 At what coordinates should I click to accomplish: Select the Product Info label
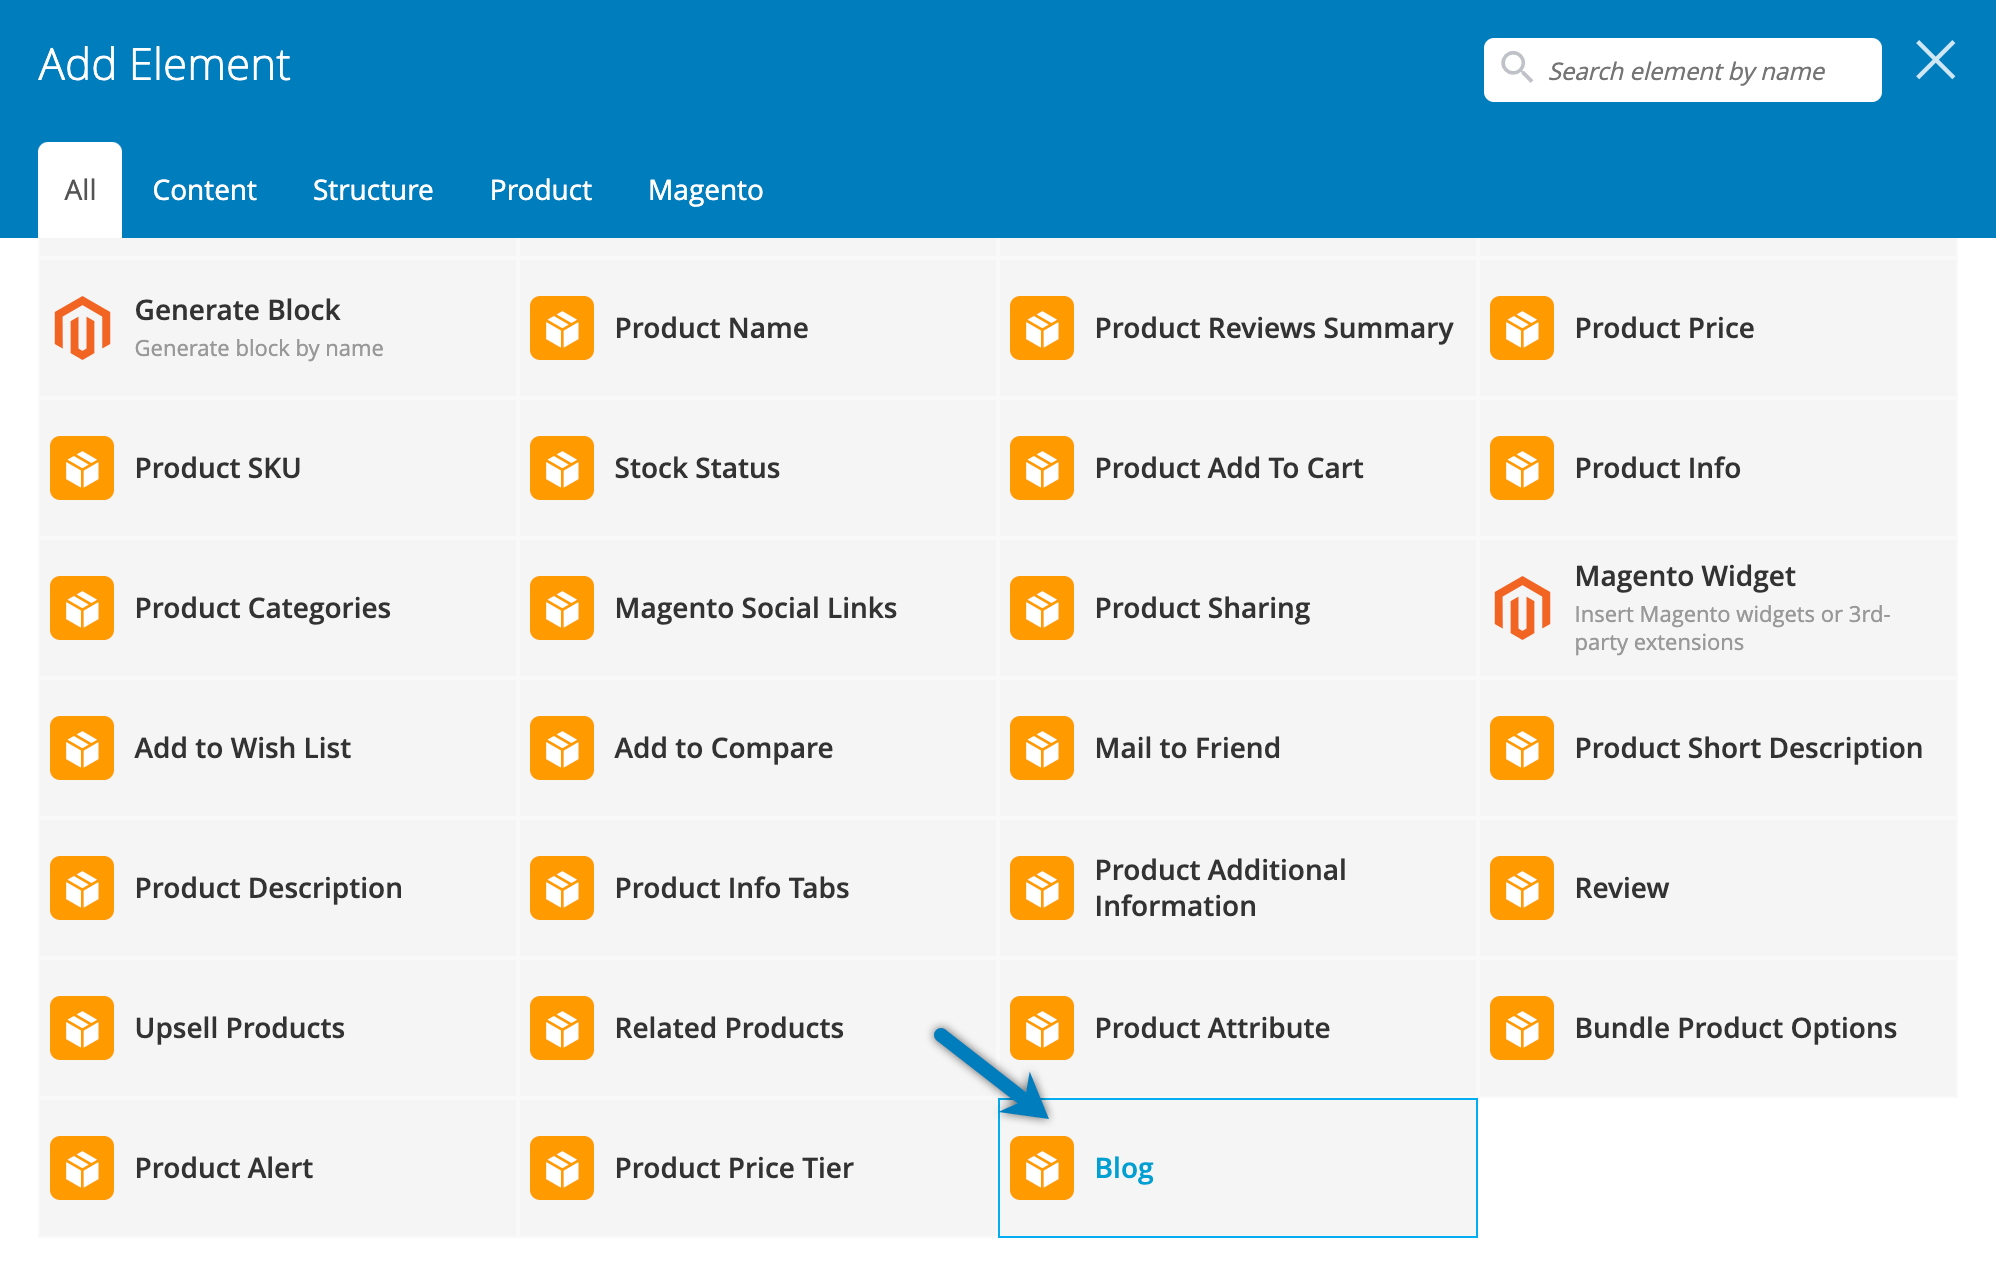pos(1657,468)
